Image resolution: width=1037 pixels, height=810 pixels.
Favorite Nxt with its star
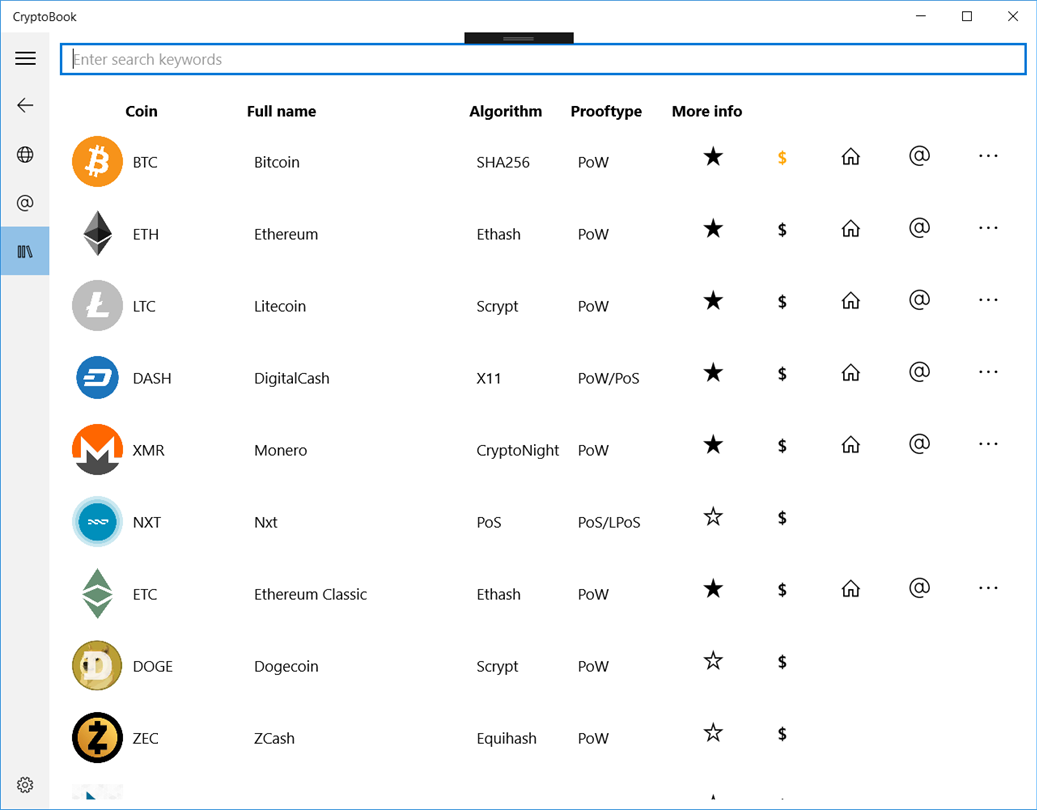pos(713,517)
